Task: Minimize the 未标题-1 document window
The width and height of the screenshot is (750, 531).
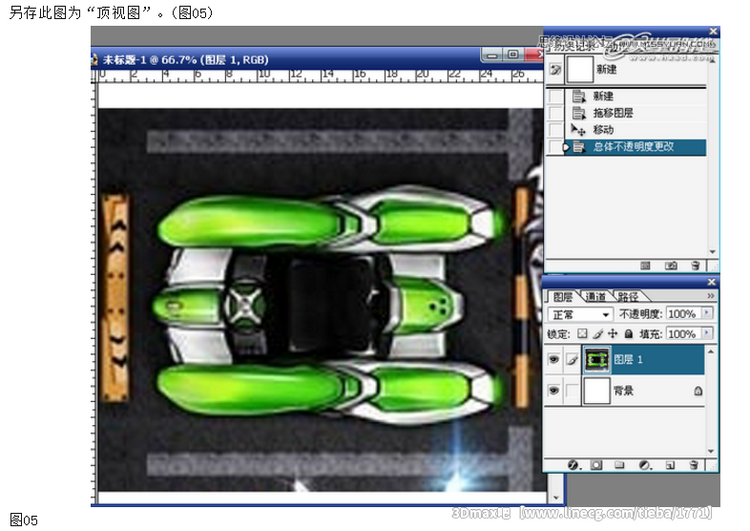Action: tap(492, 55)
